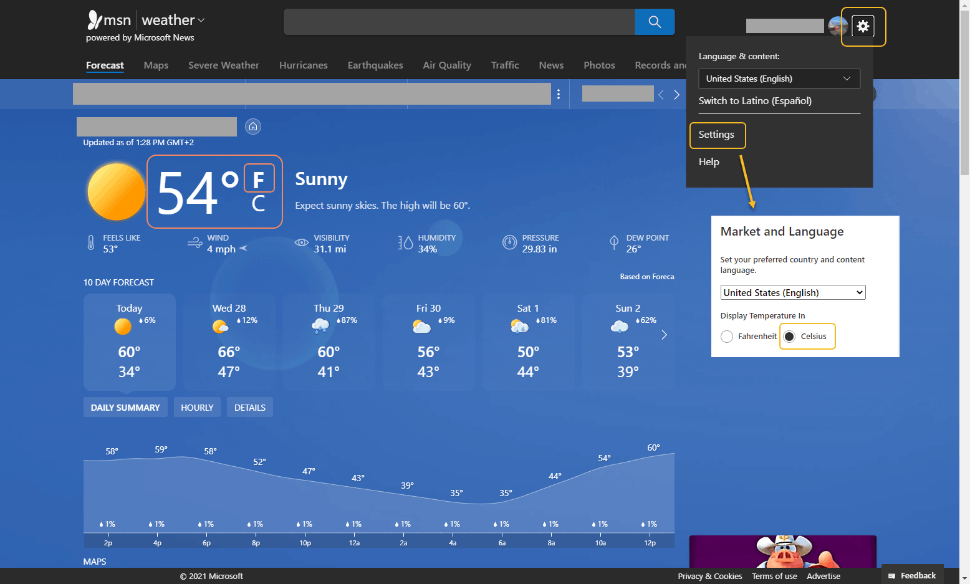Image resolution: width=970 pixels, height=584 pixels.
Task: Open the Forecast tab
Action: pyautogui.click(x=105, y=65)
